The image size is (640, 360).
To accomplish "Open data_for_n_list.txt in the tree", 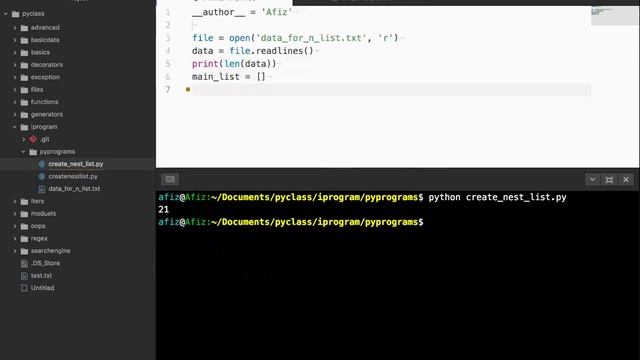I will (x=74, y=189).
